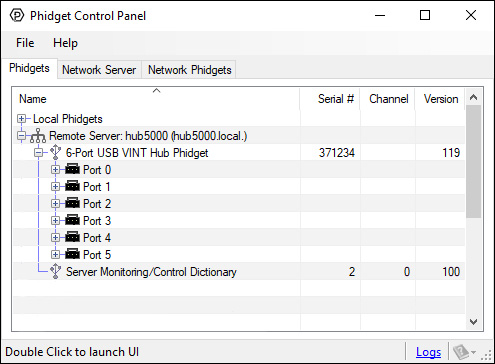
Task: Click the port icon next to Port 2
Action: tap(72, 203)
